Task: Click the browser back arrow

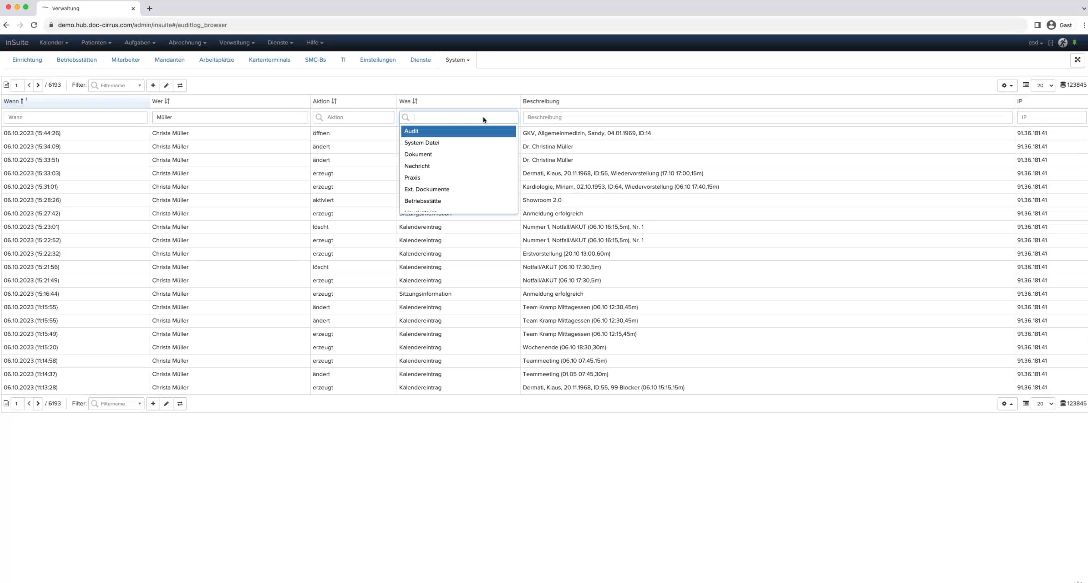Action: click(6, 25)
